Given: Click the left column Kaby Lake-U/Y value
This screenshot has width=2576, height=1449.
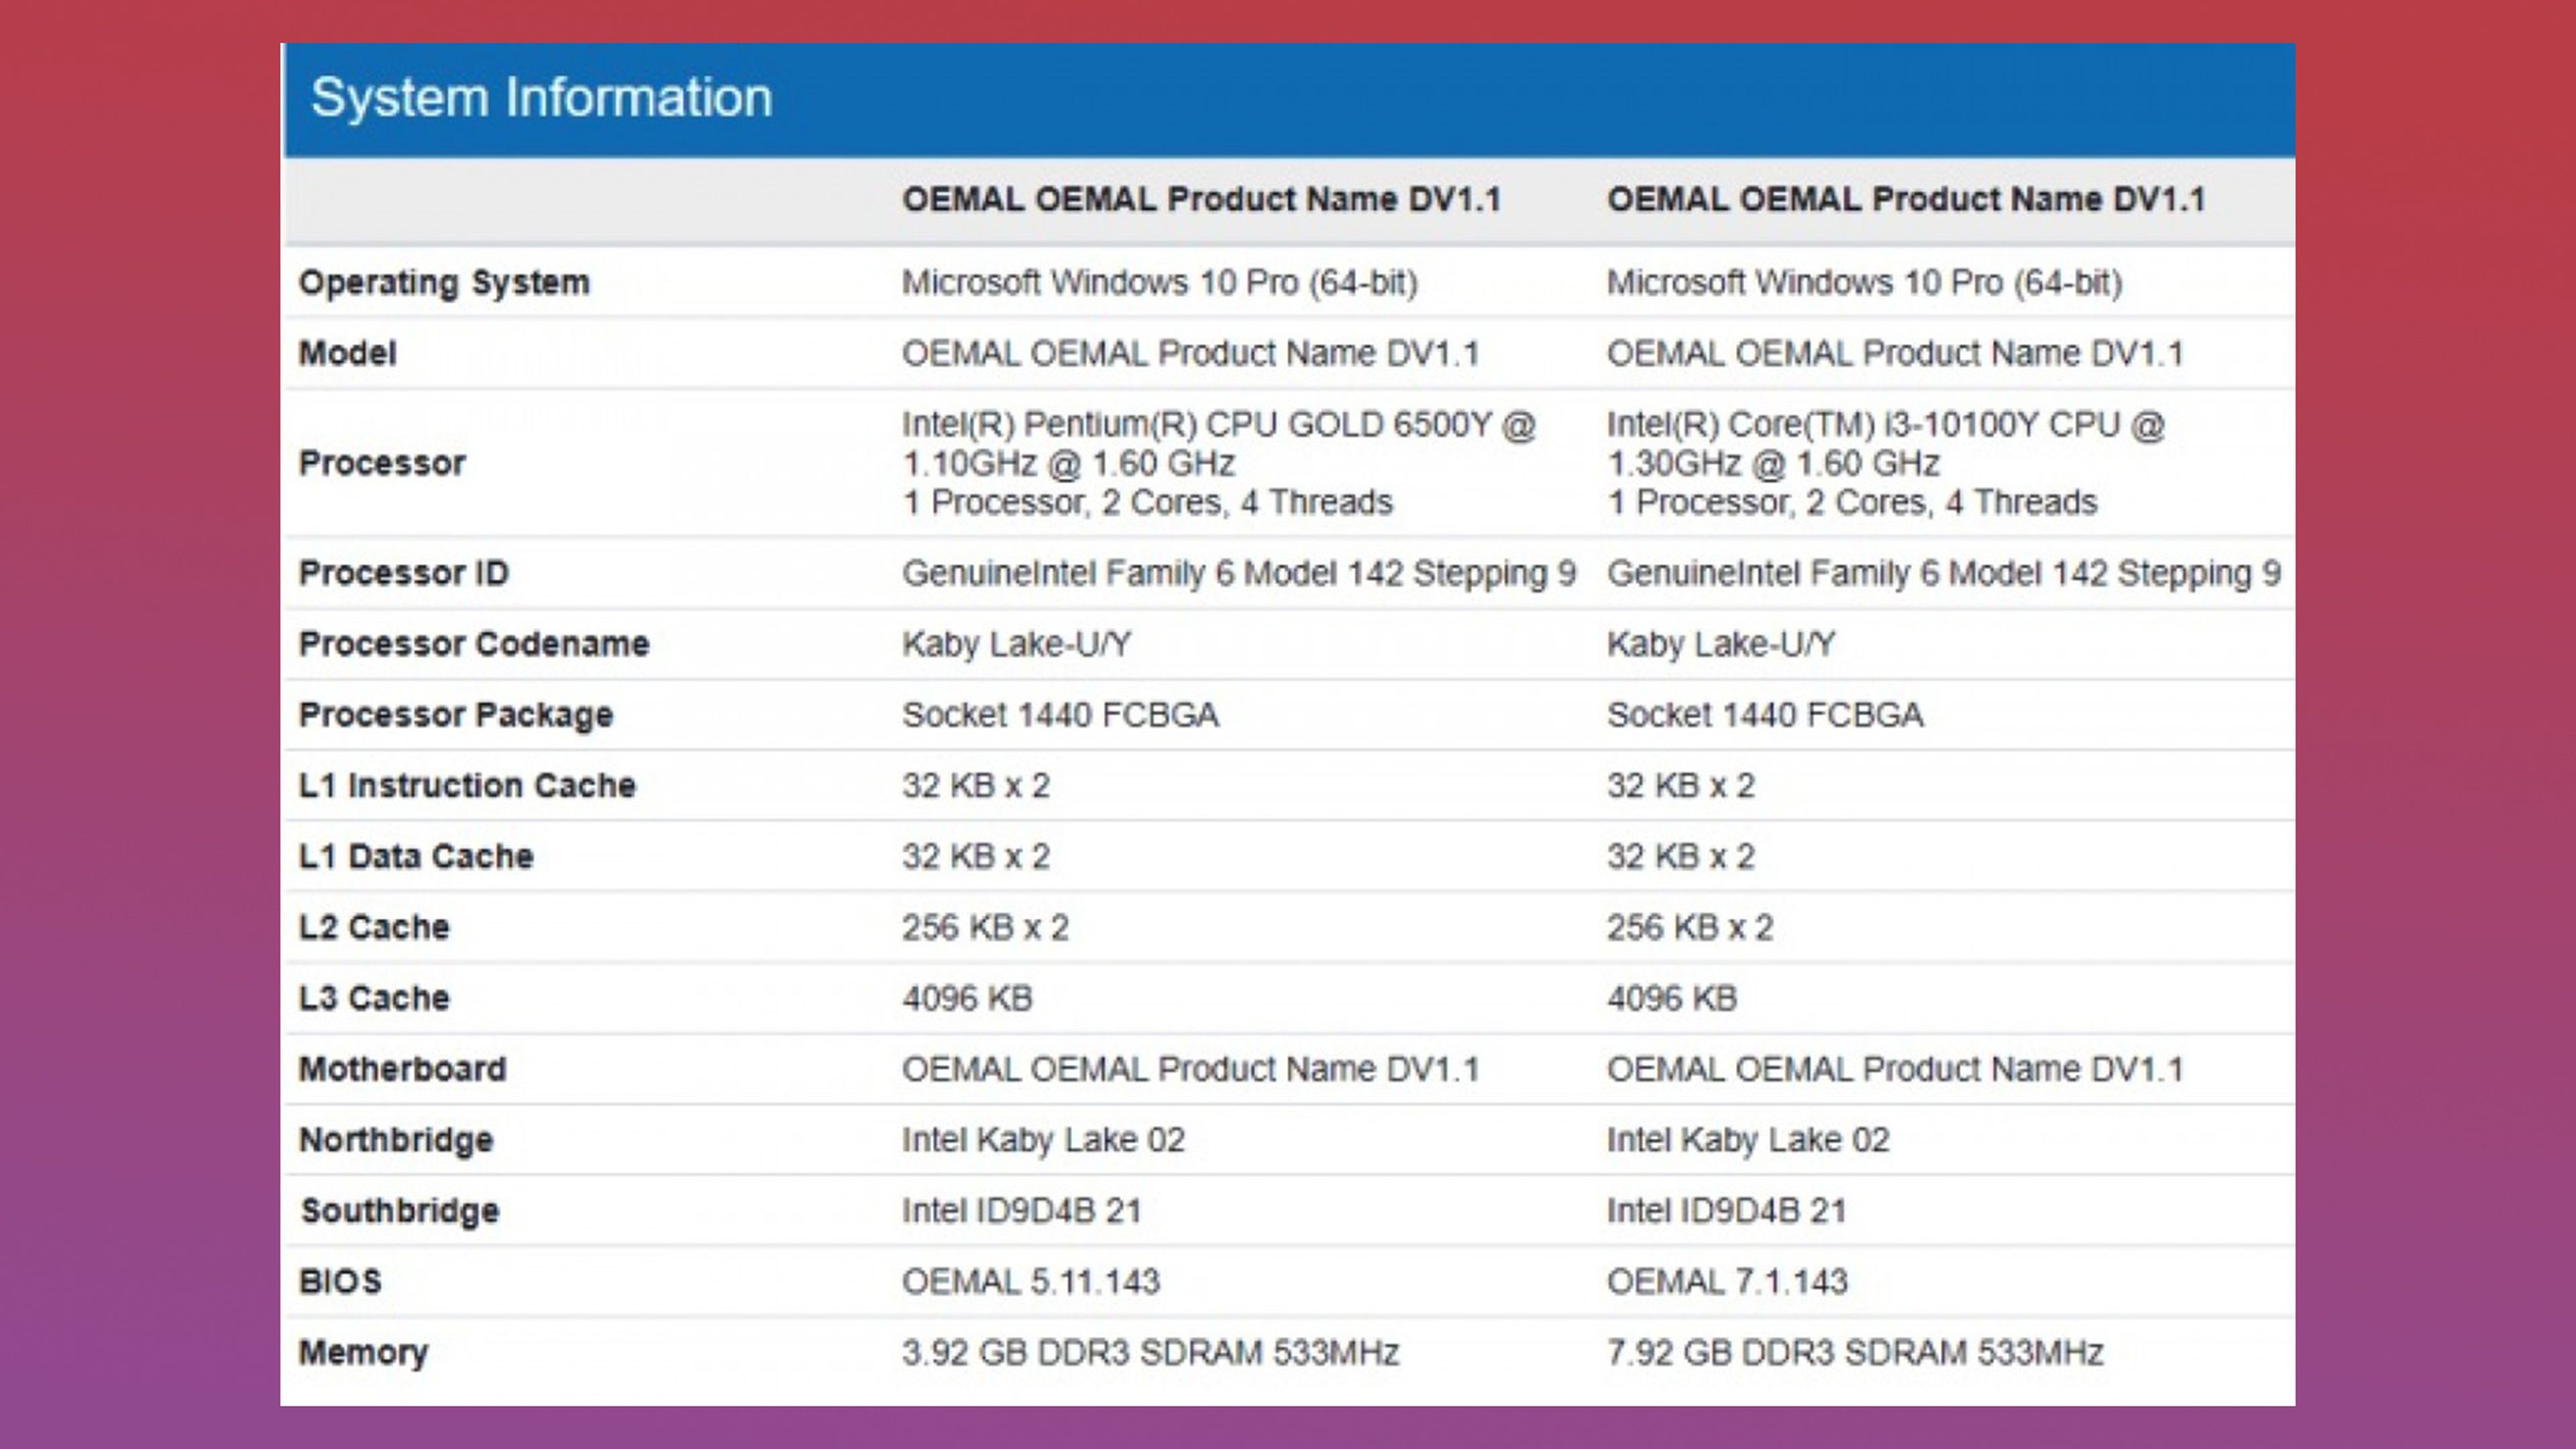Looking at the screenshot, I should point(1016,644).
